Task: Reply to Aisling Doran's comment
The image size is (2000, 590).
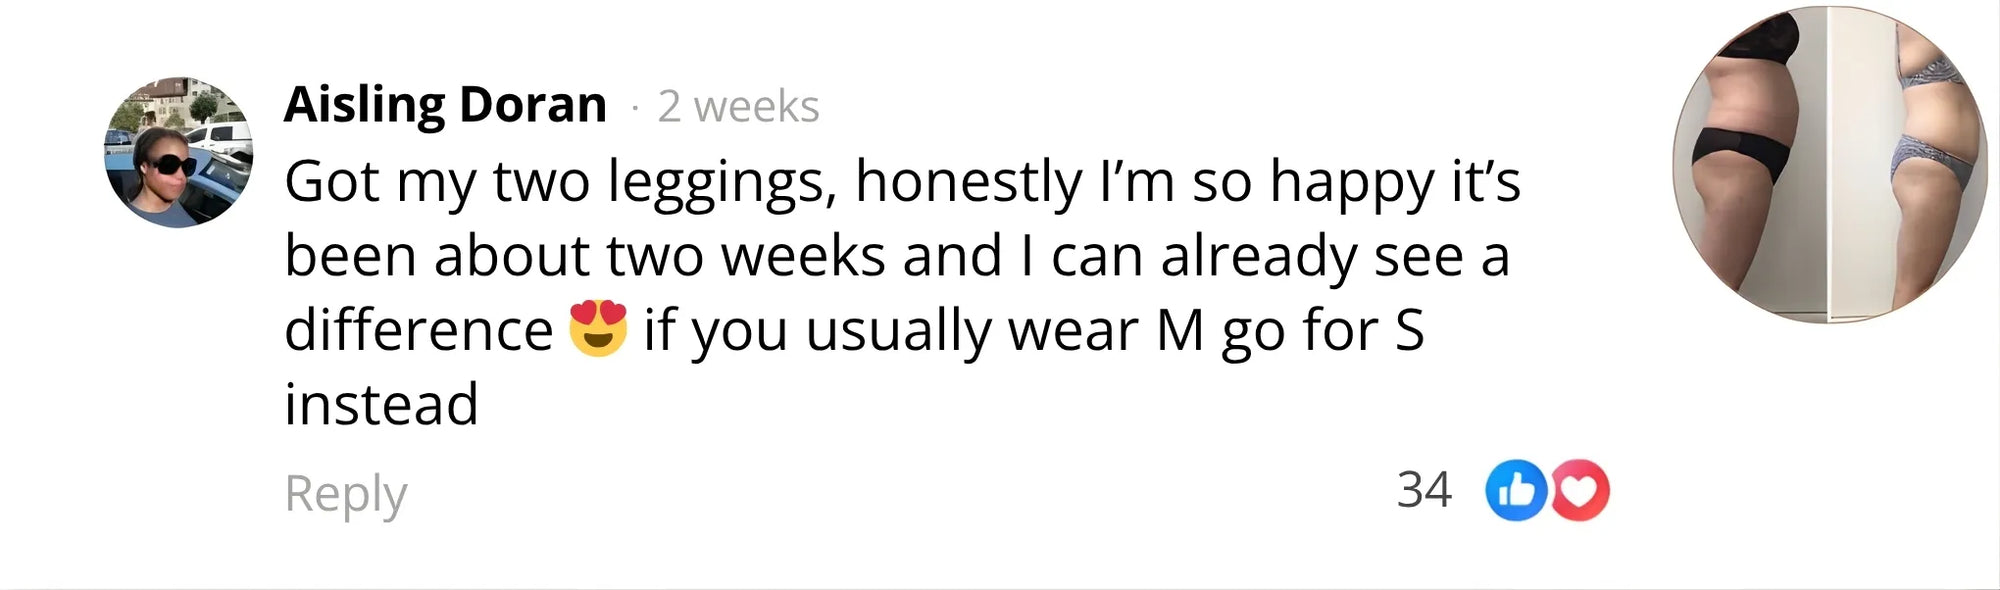Action: click(x=346, y=492)
